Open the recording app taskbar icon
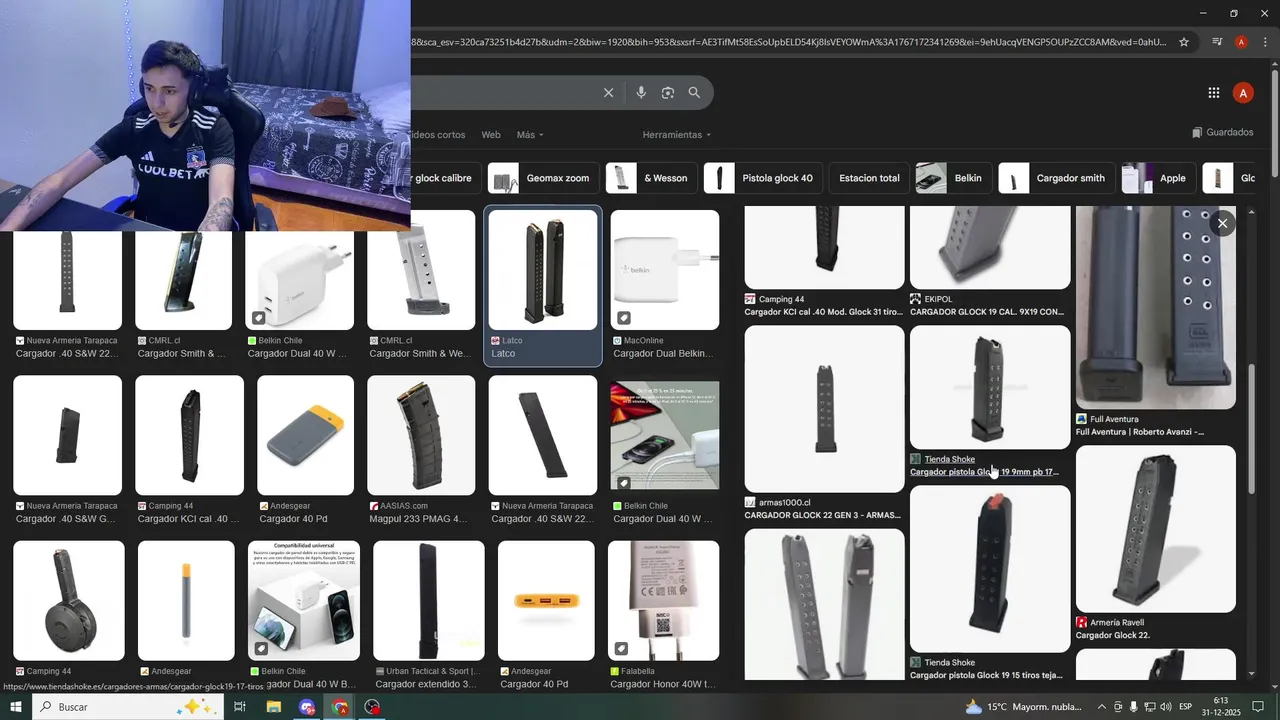This screenshot has height=720, width=1280. (373, 707)
